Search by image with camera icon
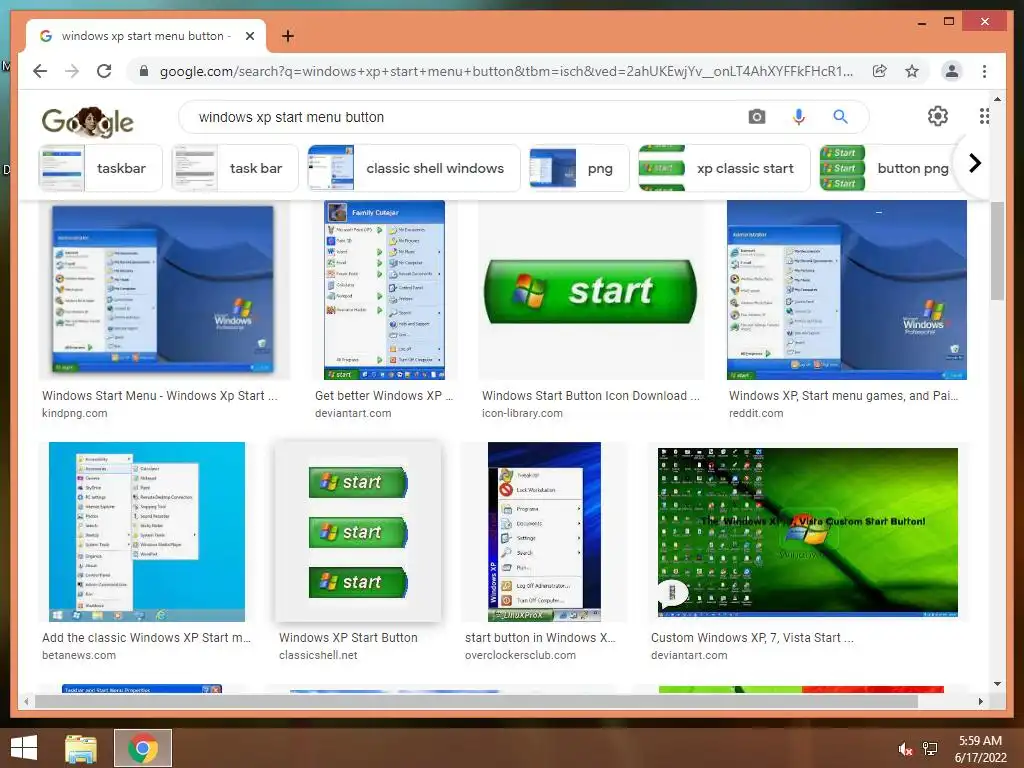Image resolution: width=1024 pixels, height=768 pixels. [756, 117]
